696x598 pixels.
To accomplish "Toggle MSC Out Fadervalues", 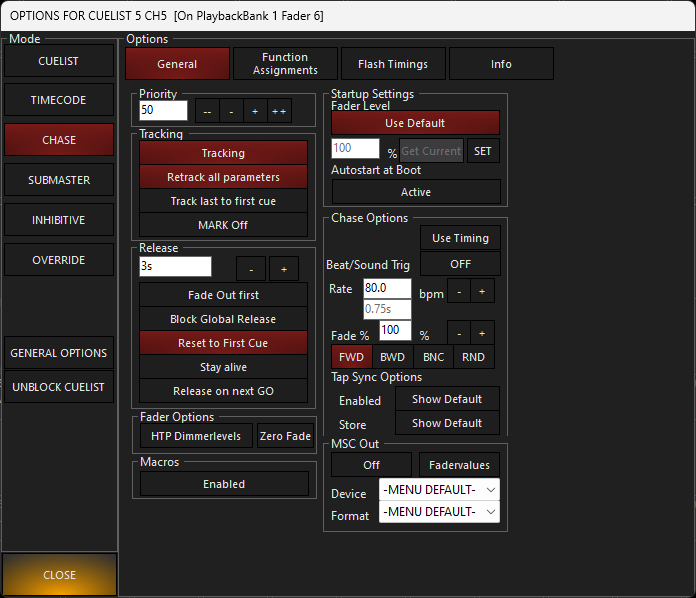I will click(459, 465).
